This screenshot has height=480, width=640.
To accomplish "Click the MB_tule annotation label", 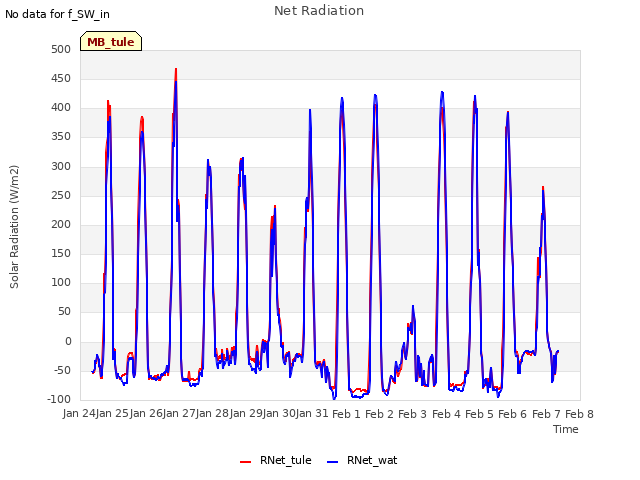I will click(x=111, y=42).
